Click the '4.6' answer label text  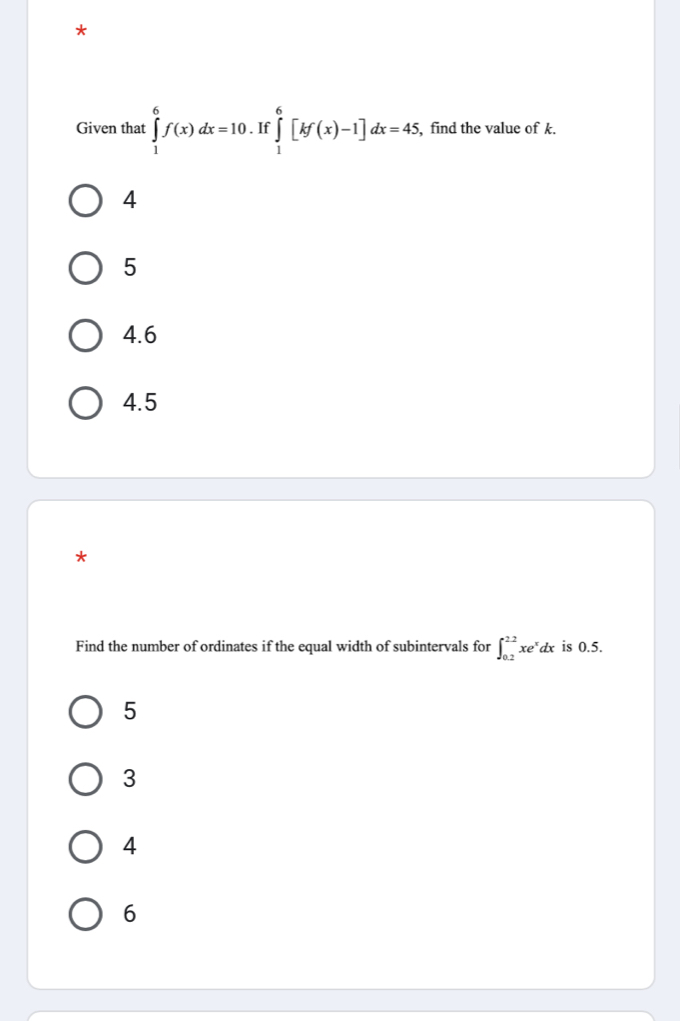point(139,336)
